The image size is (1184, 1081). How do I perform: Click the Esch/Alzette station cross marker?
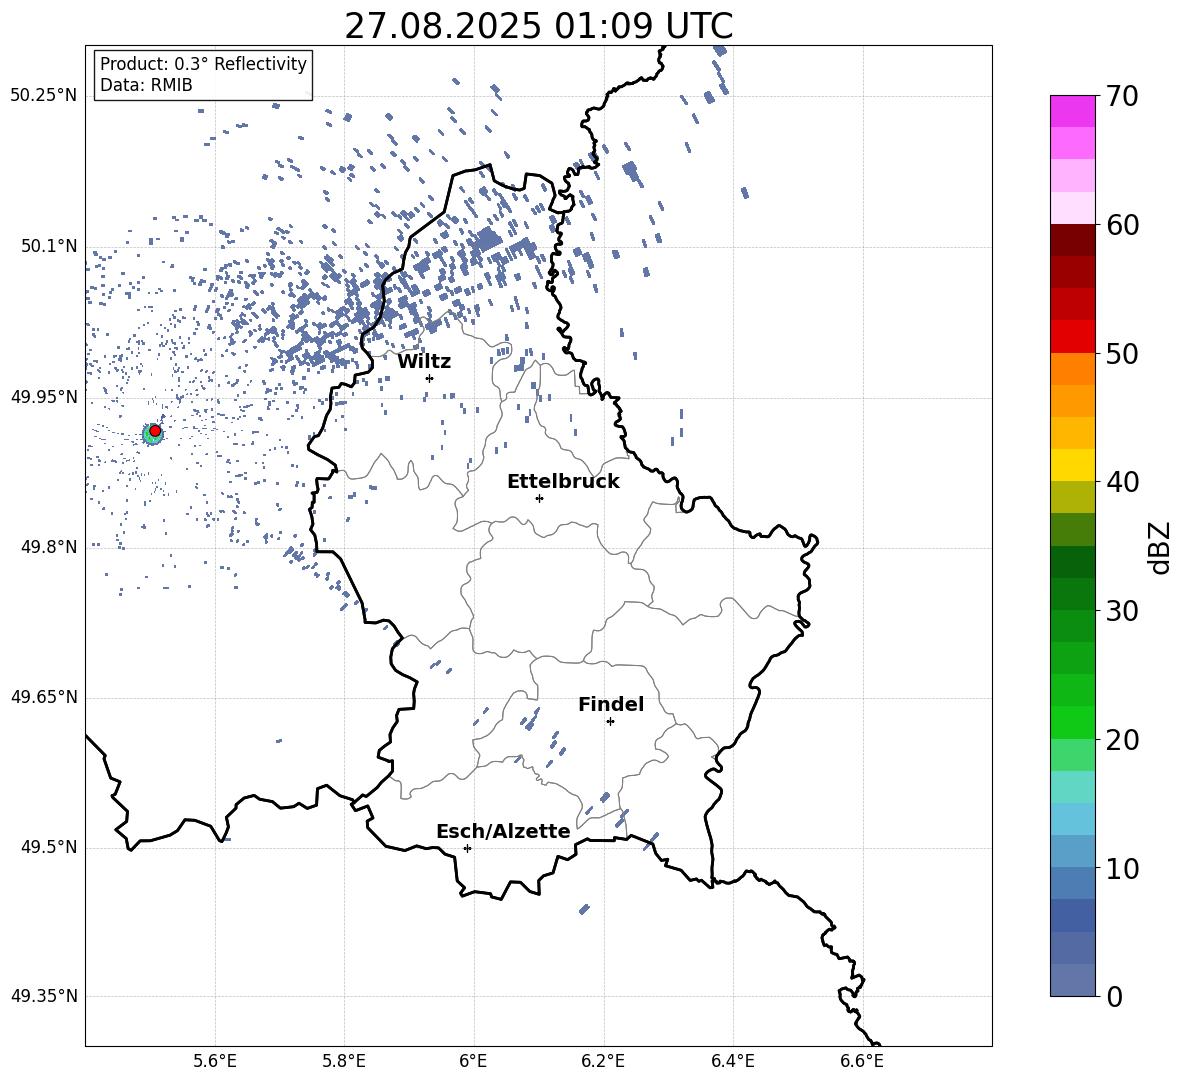tap(467, 848)
